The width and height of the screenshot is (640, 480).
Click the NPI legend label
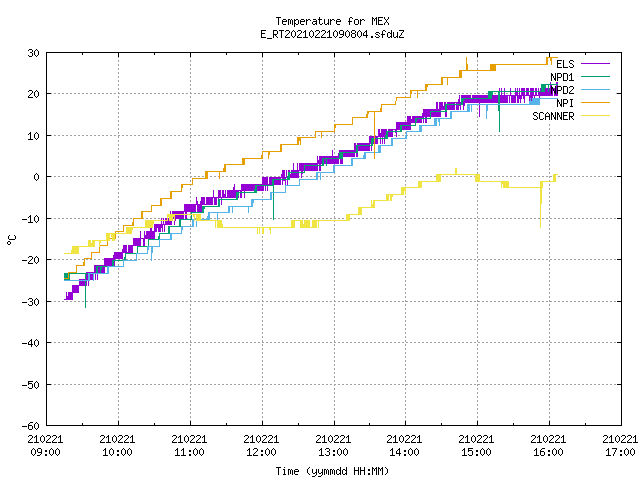(x=565, y=103)
